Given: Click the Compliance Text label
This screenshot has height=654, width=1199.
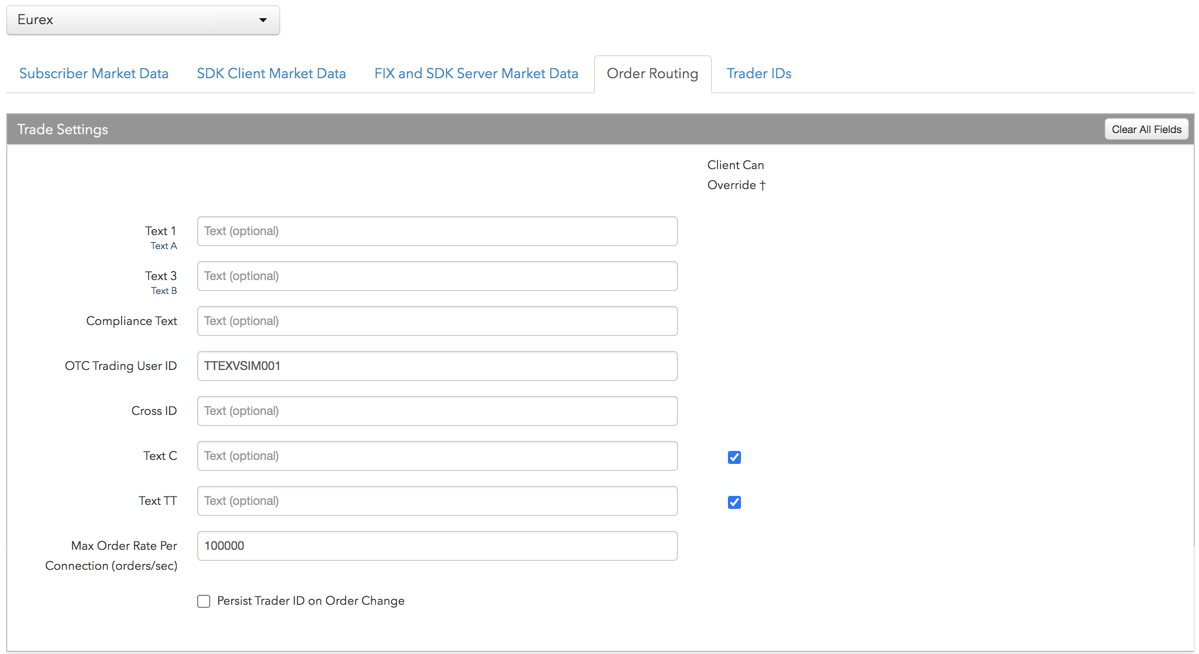Looking at the screenshot, I should (132, 321).
